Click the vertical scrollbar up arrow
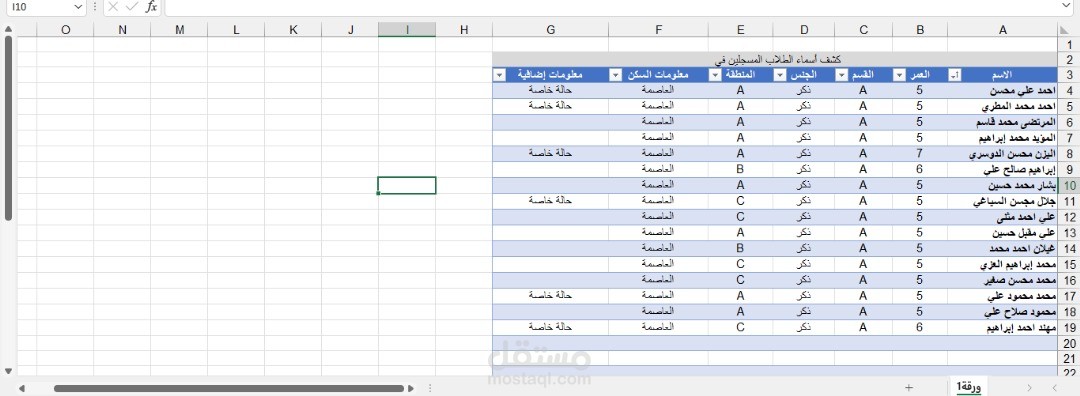This screenshot has height=396, width=1080. 8,29
